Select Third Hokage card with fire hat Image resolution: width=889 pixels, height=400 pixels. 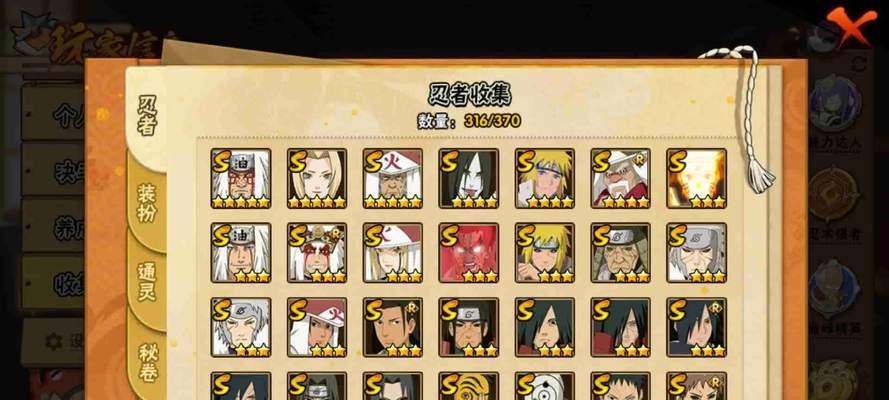pos(392,178)
